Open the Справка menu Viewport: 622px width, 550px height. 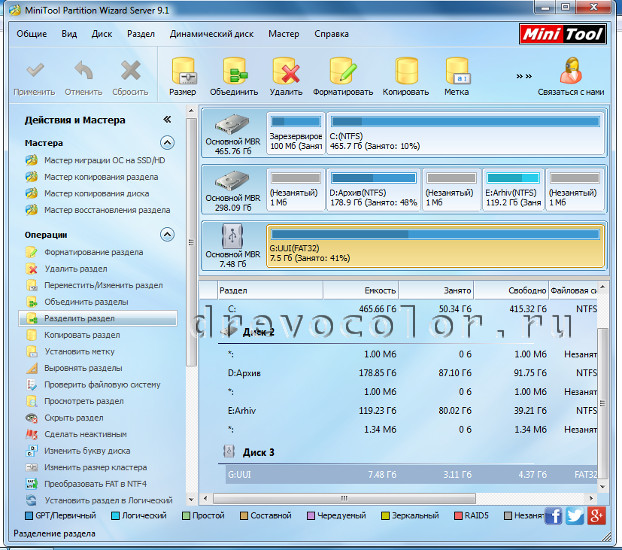click(x=331, y=34)
